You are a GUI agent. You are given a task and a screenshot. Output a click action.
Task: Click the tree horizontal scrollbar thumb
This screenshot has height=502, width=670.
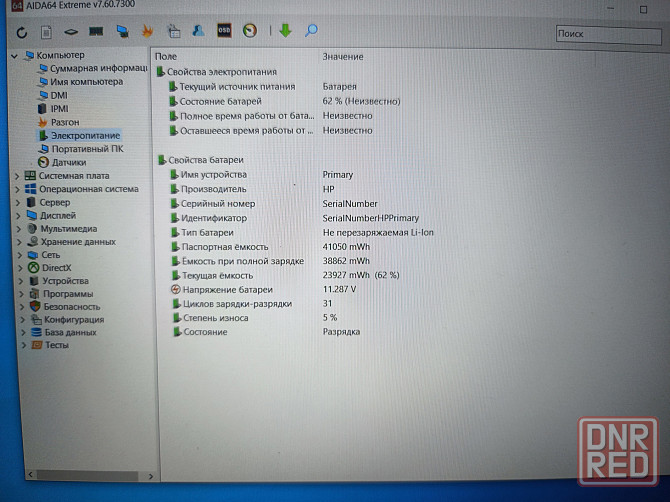pyautogui.click(x=88, y=475)
